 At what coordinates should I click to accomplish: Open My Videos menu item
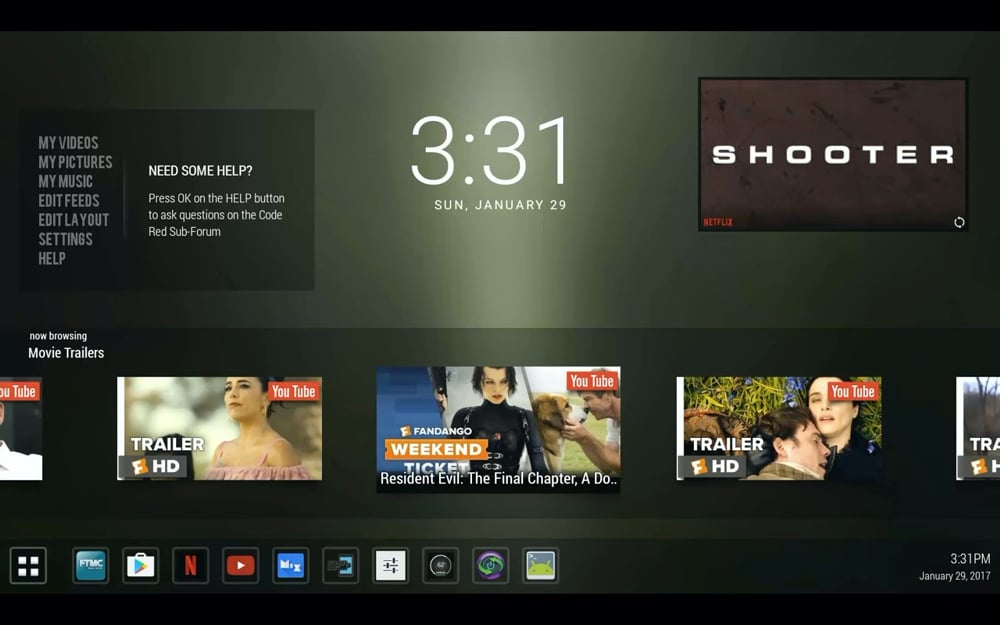click(68, 143)
